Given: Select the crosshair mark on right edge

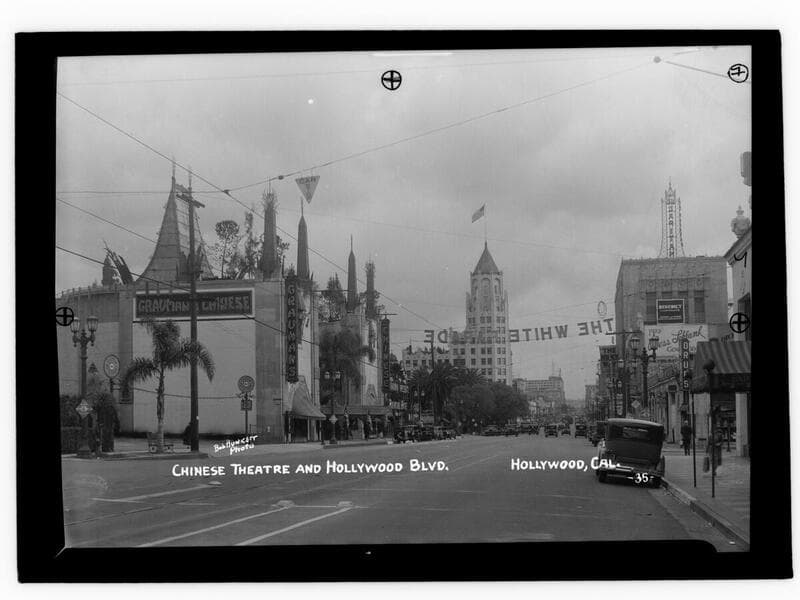Looking at the screenshot, I should pyautogui.click(x=739, y=322).
